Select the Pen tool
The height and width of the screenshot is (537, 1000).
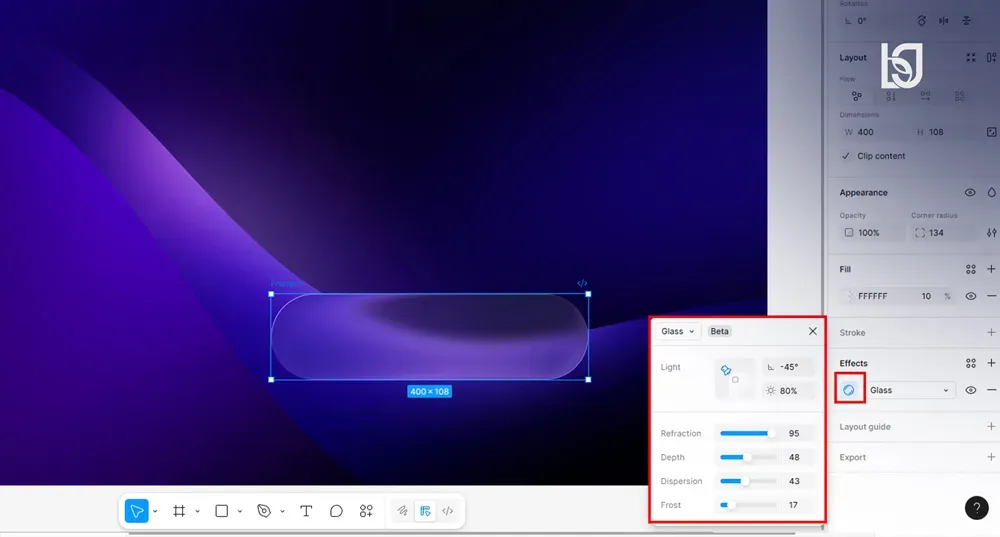point(264,511)
